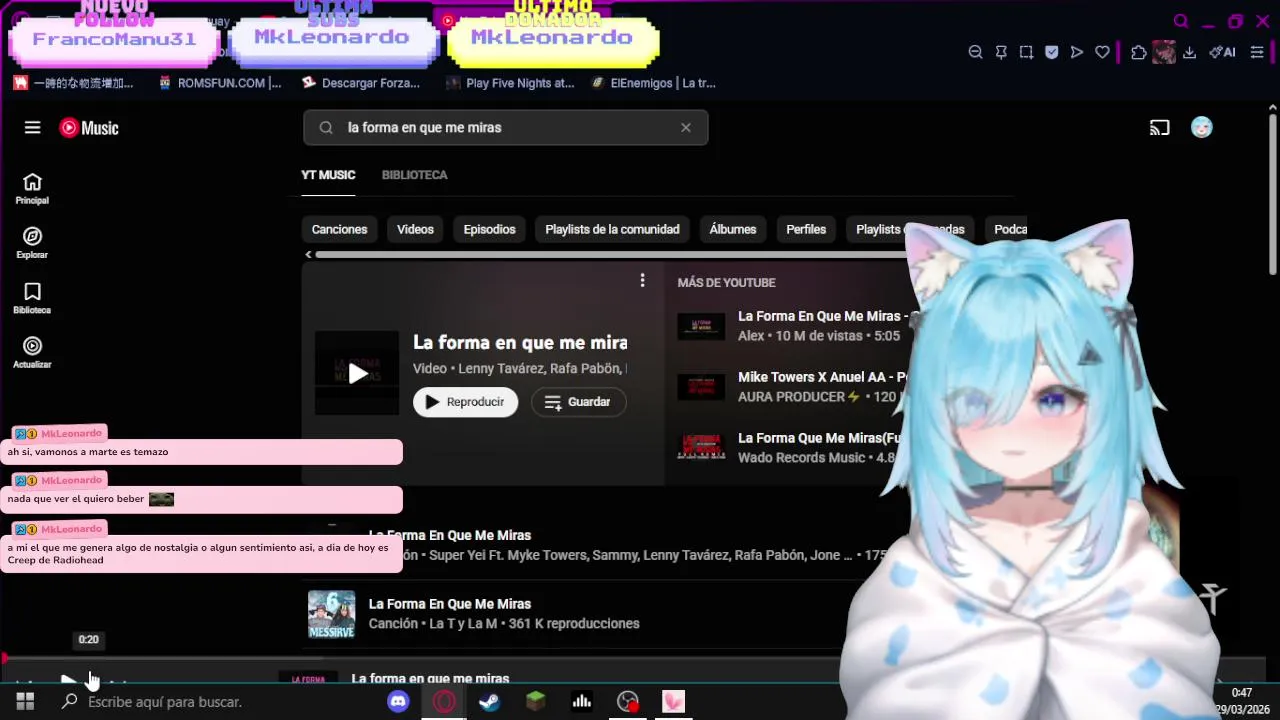The height and width of the screenshot is (720, 1280).
Task: Open Discord from the taskbar
Action: click(x=398, y=702)
